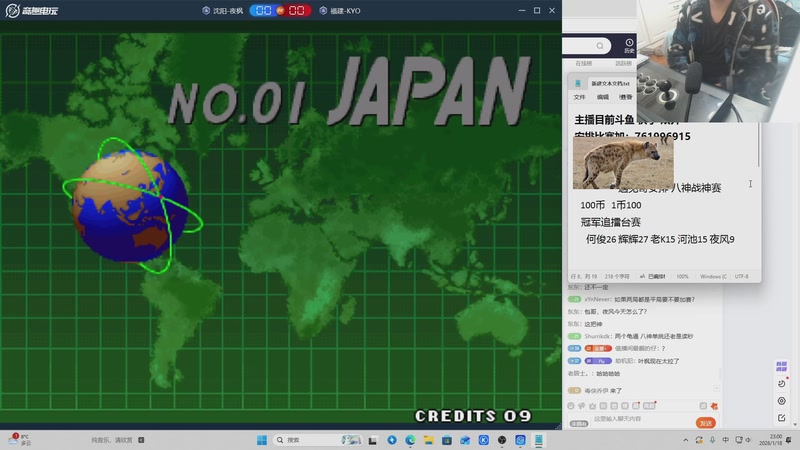
Task: Click the game platform logo in title bar
Action: pos(32,10)
